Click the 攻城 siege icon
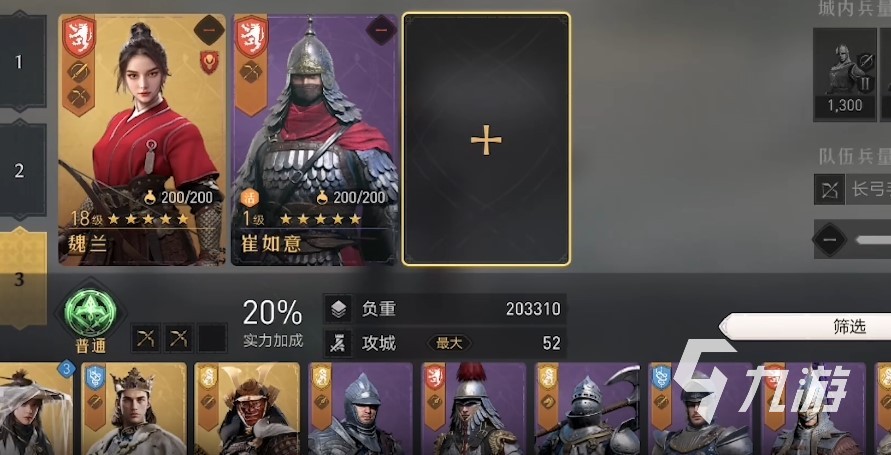The width and height of the screenshot is (891, 455). coord(339,343)
